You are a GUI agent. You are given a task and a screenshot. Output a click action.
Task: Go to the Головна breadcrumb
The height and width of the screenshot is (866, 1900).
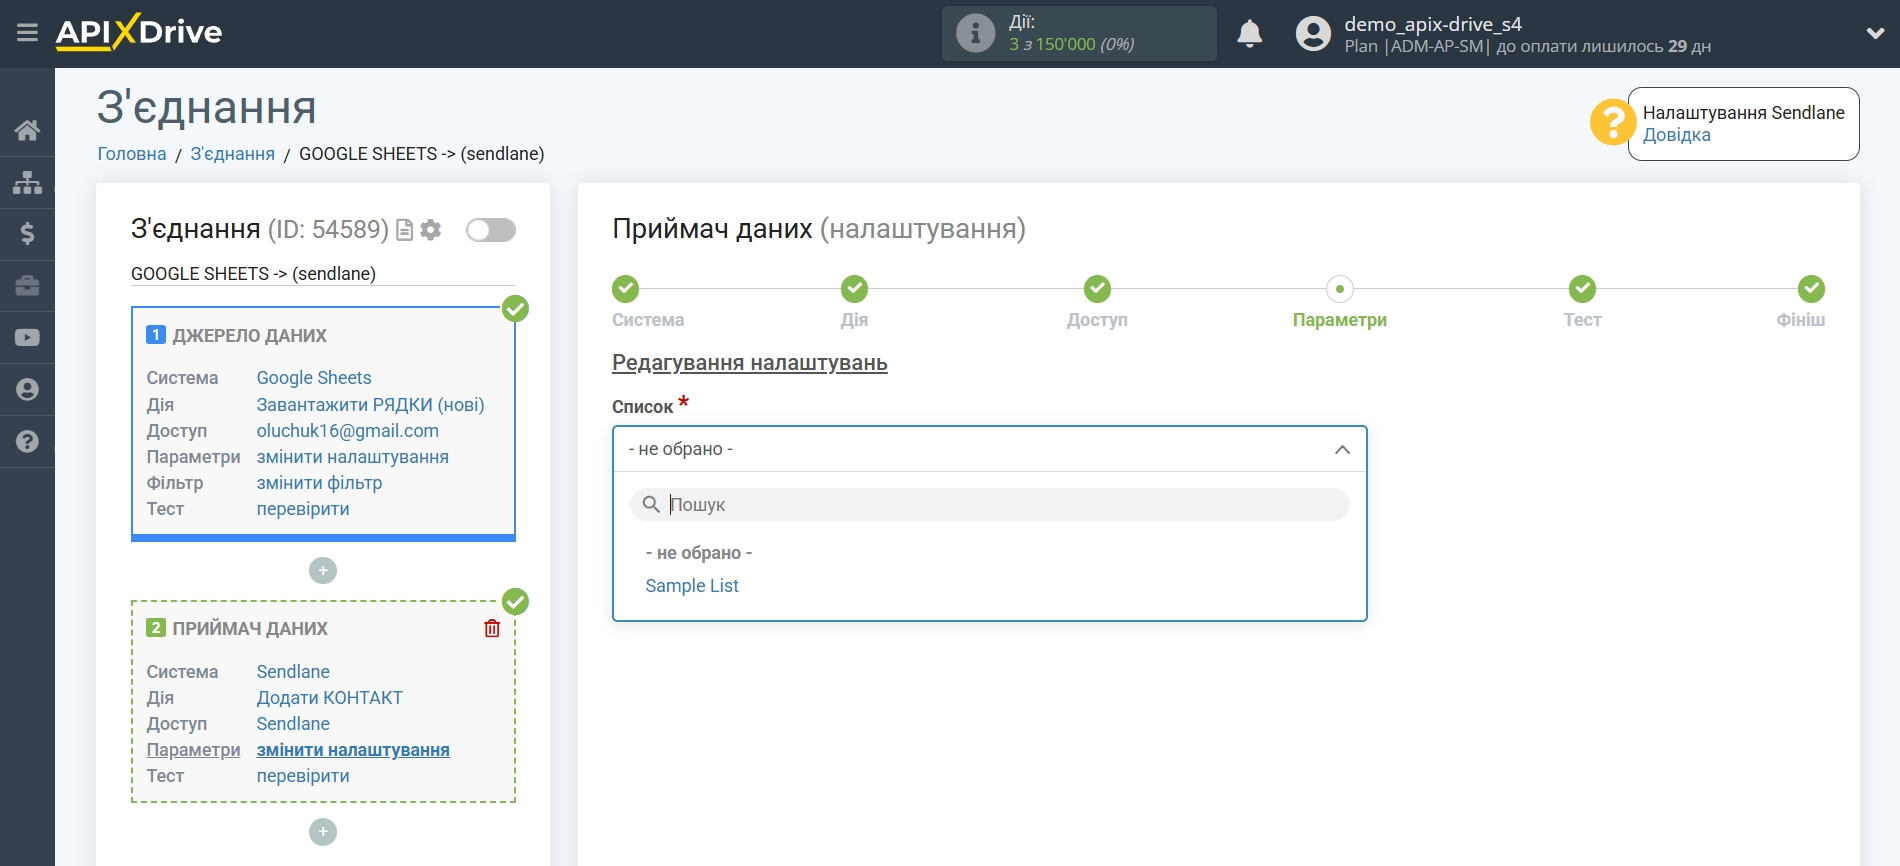point(132,154)
